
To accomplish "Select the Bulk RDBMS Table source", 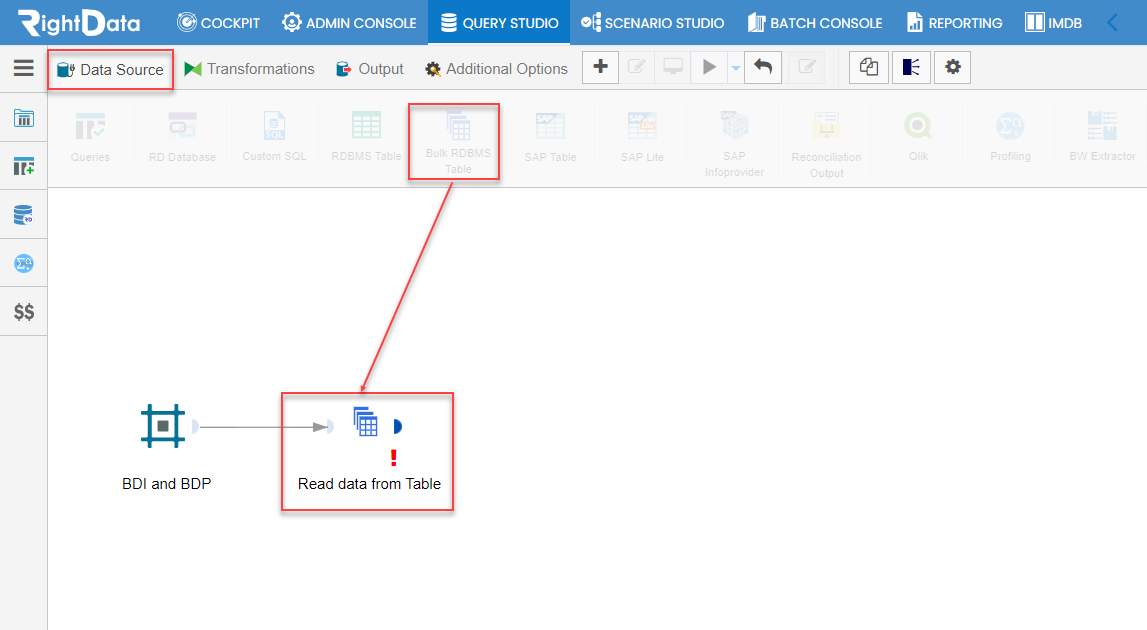I will coord(458,143).
